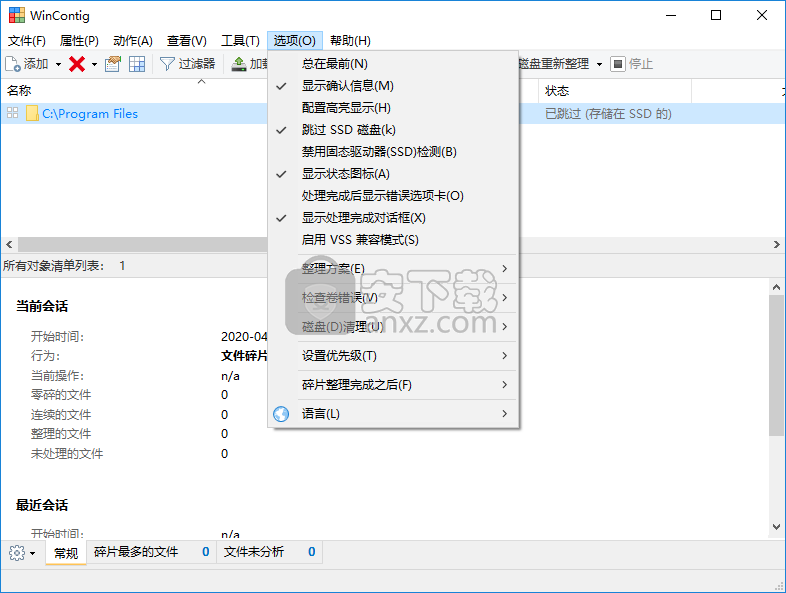Expand 碎片整理完成之后(F) submenu
The width and height of the screenshot is (786, 593).
tap(394, 385)
